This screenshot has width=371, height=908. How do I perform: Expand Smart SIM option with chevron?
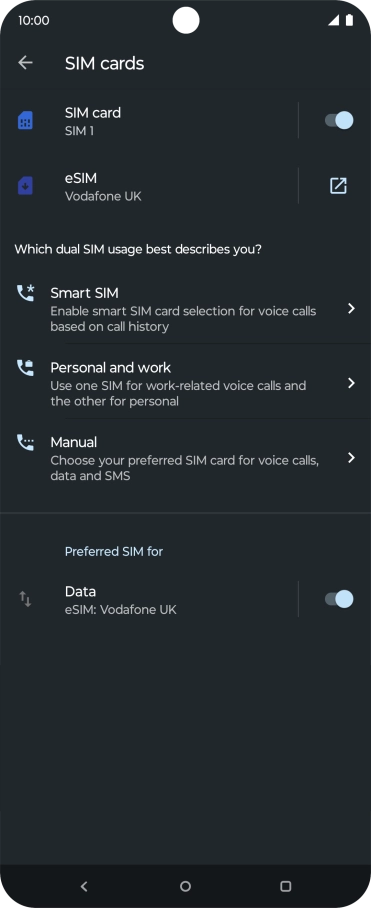coord(351,309)
